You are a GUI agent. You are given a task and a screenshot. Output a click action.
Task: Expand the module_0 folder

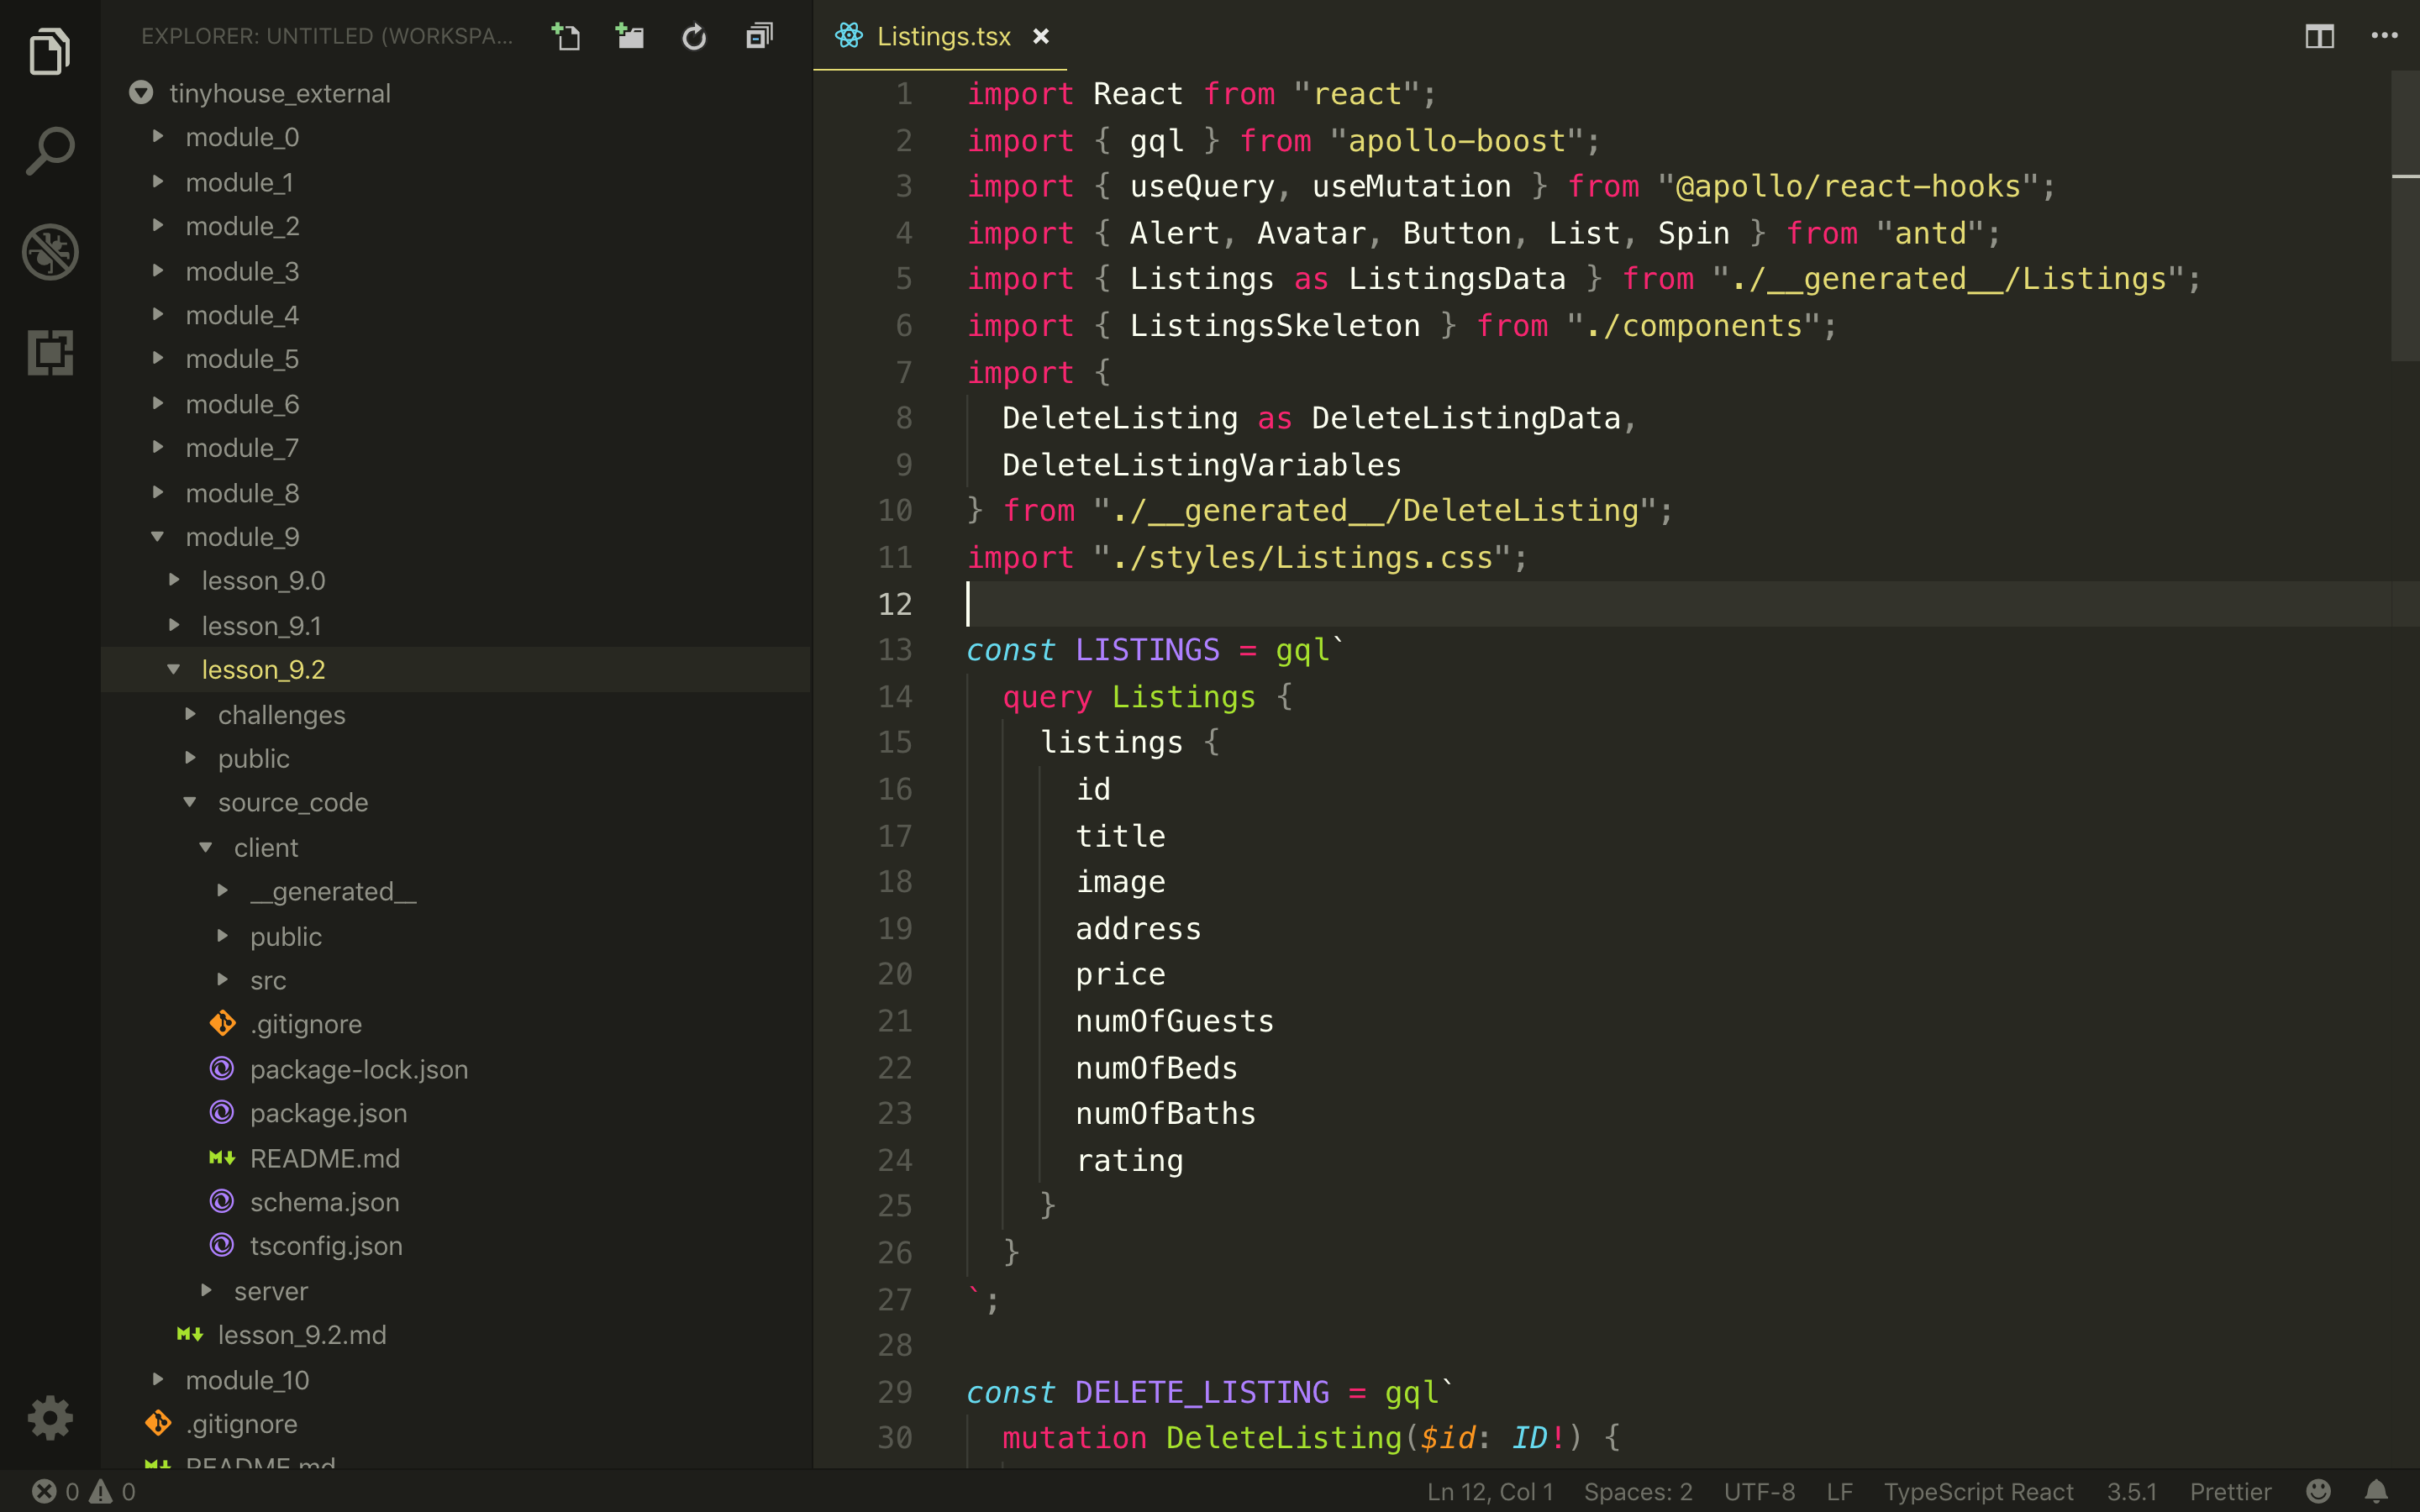tap(242, 137)
